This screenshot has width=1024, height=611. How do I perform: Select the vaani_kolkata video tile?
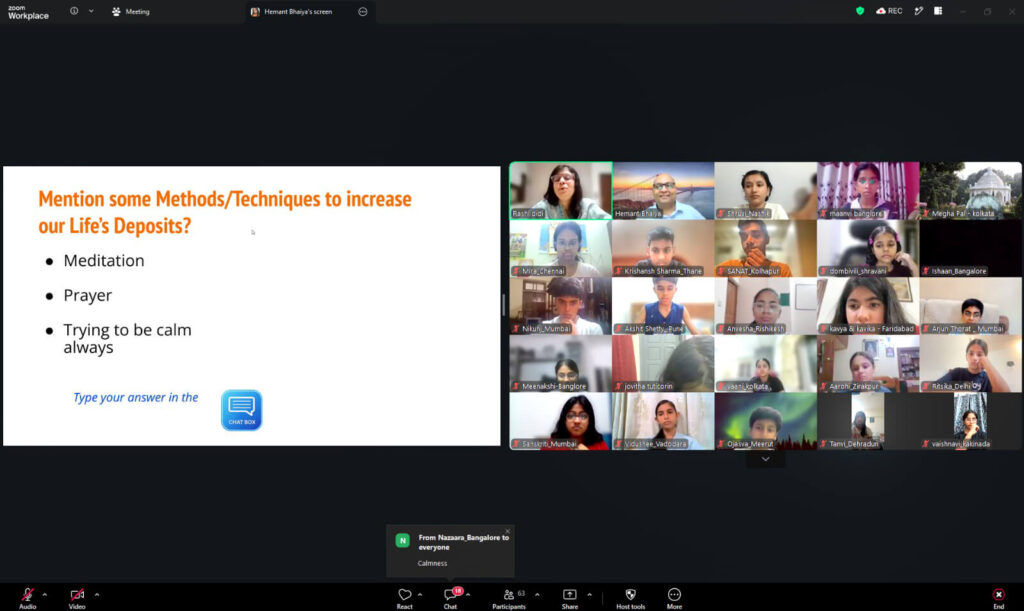point(765,363)
